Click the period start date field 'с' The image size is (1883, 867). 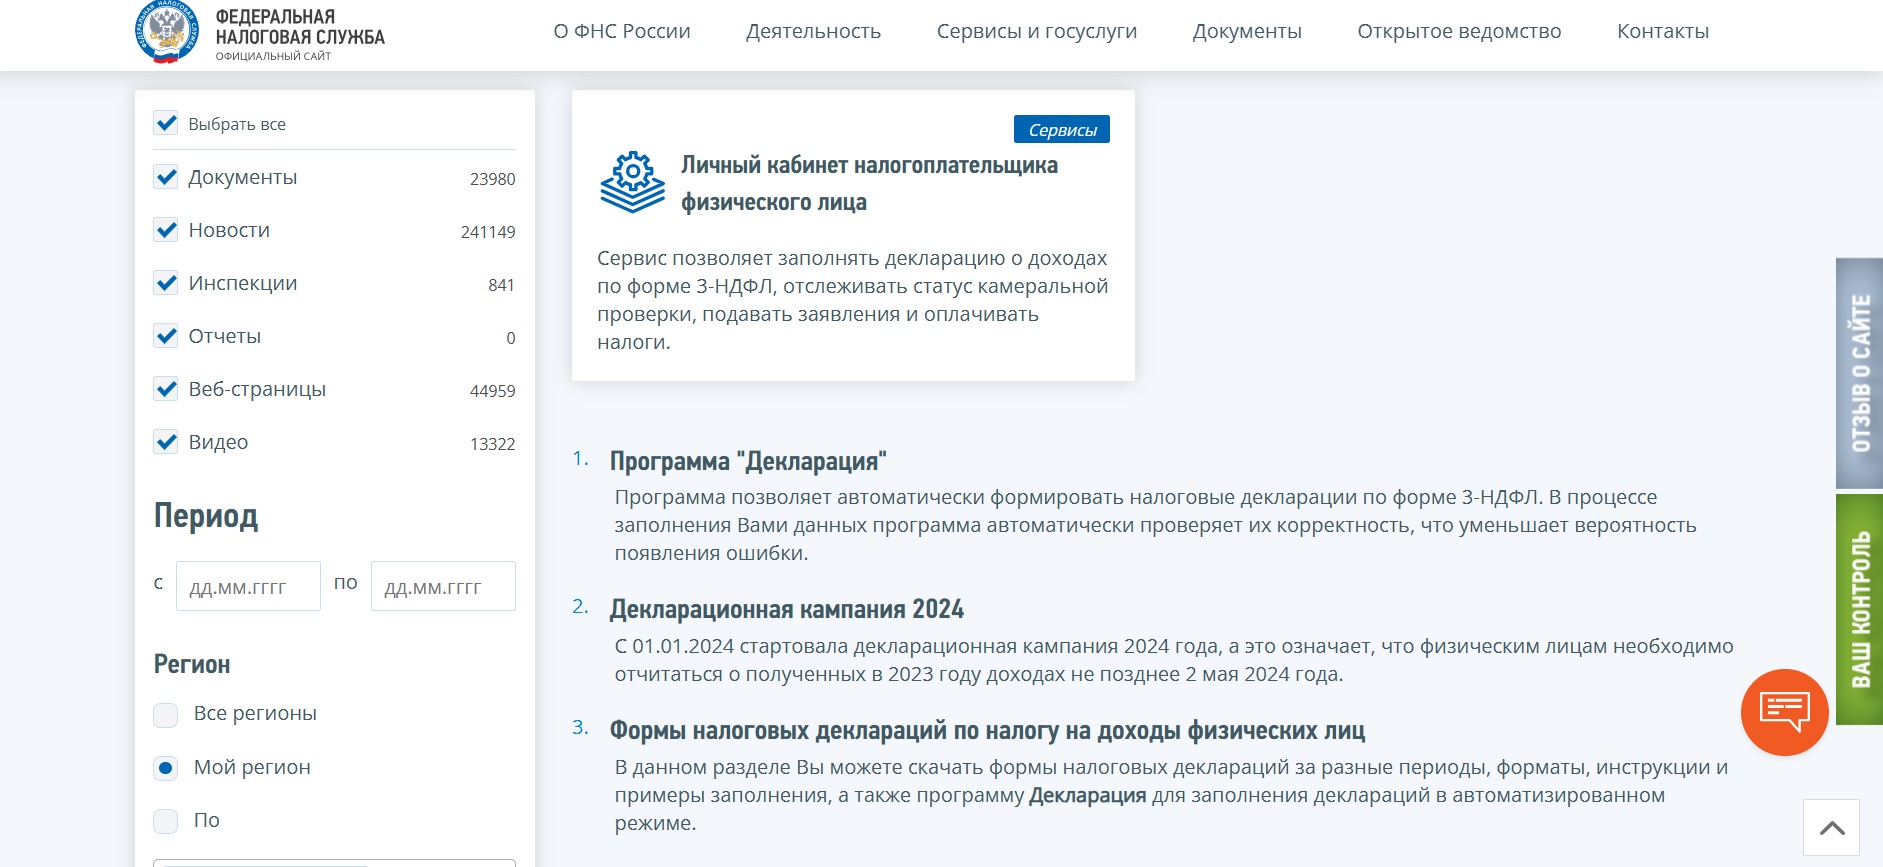coord(248,586)
